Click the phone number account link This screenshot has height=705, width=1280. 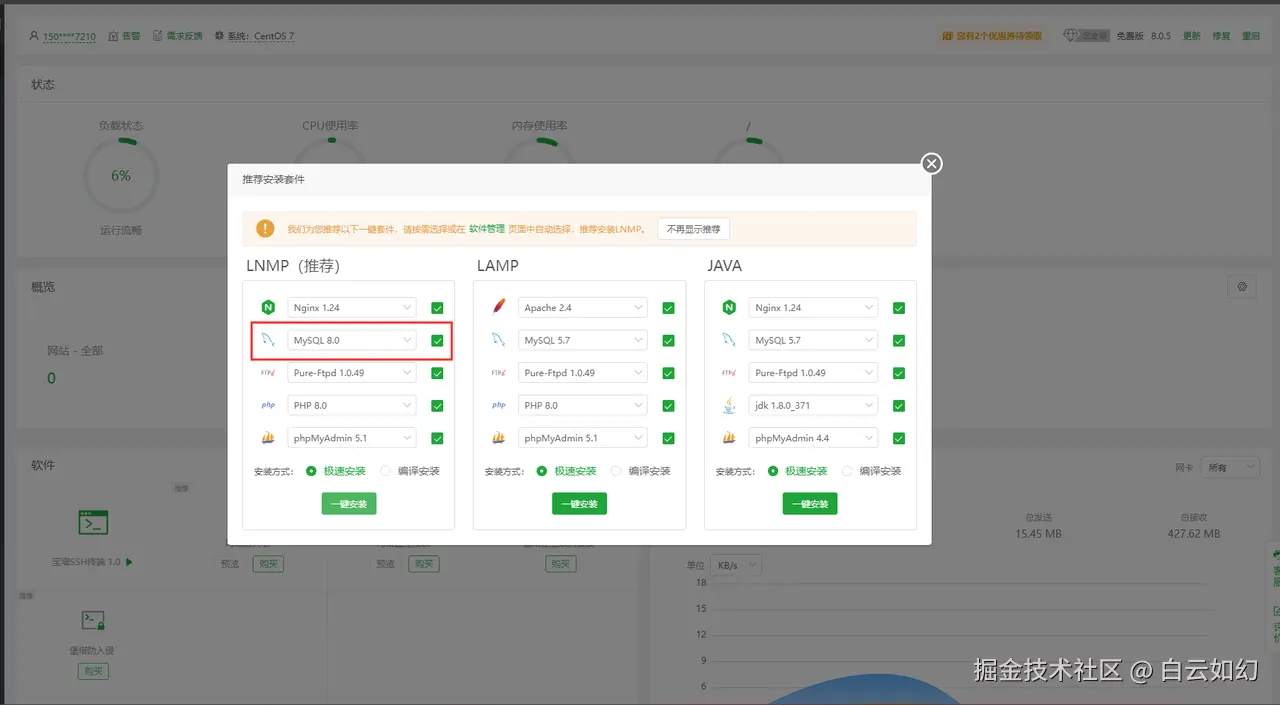click(x=69, y=36)
